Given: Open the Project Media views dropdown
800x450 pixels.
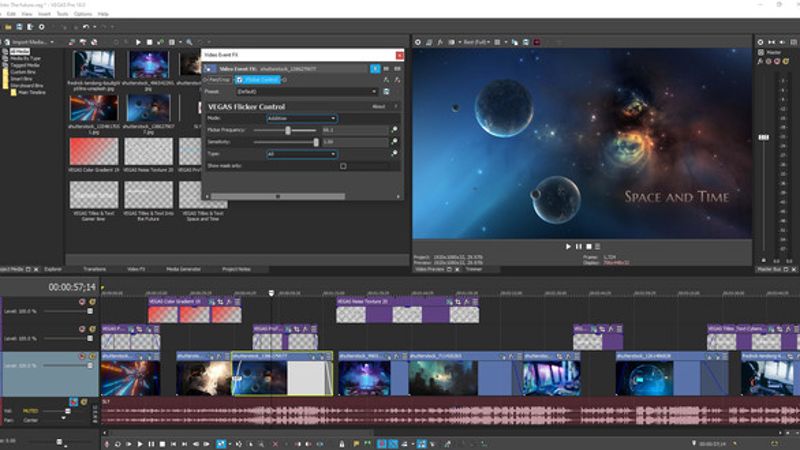Looking at the screenshot, I should pyautogui.click(x=180, y=42).
